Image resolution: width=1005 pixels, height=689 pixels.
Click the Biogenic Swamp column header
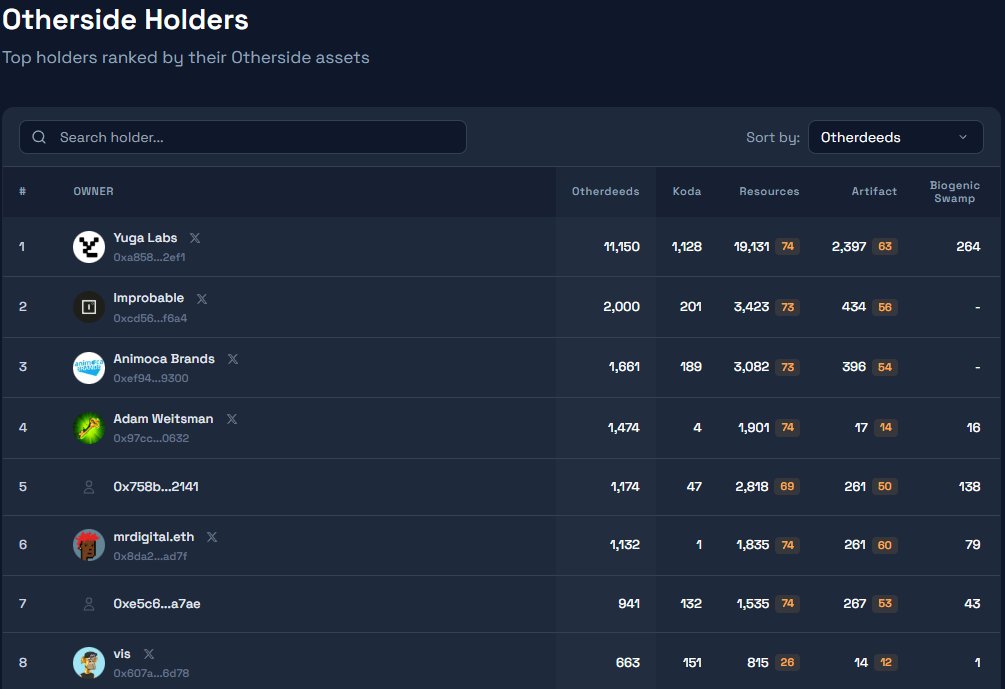pos(954,192)
